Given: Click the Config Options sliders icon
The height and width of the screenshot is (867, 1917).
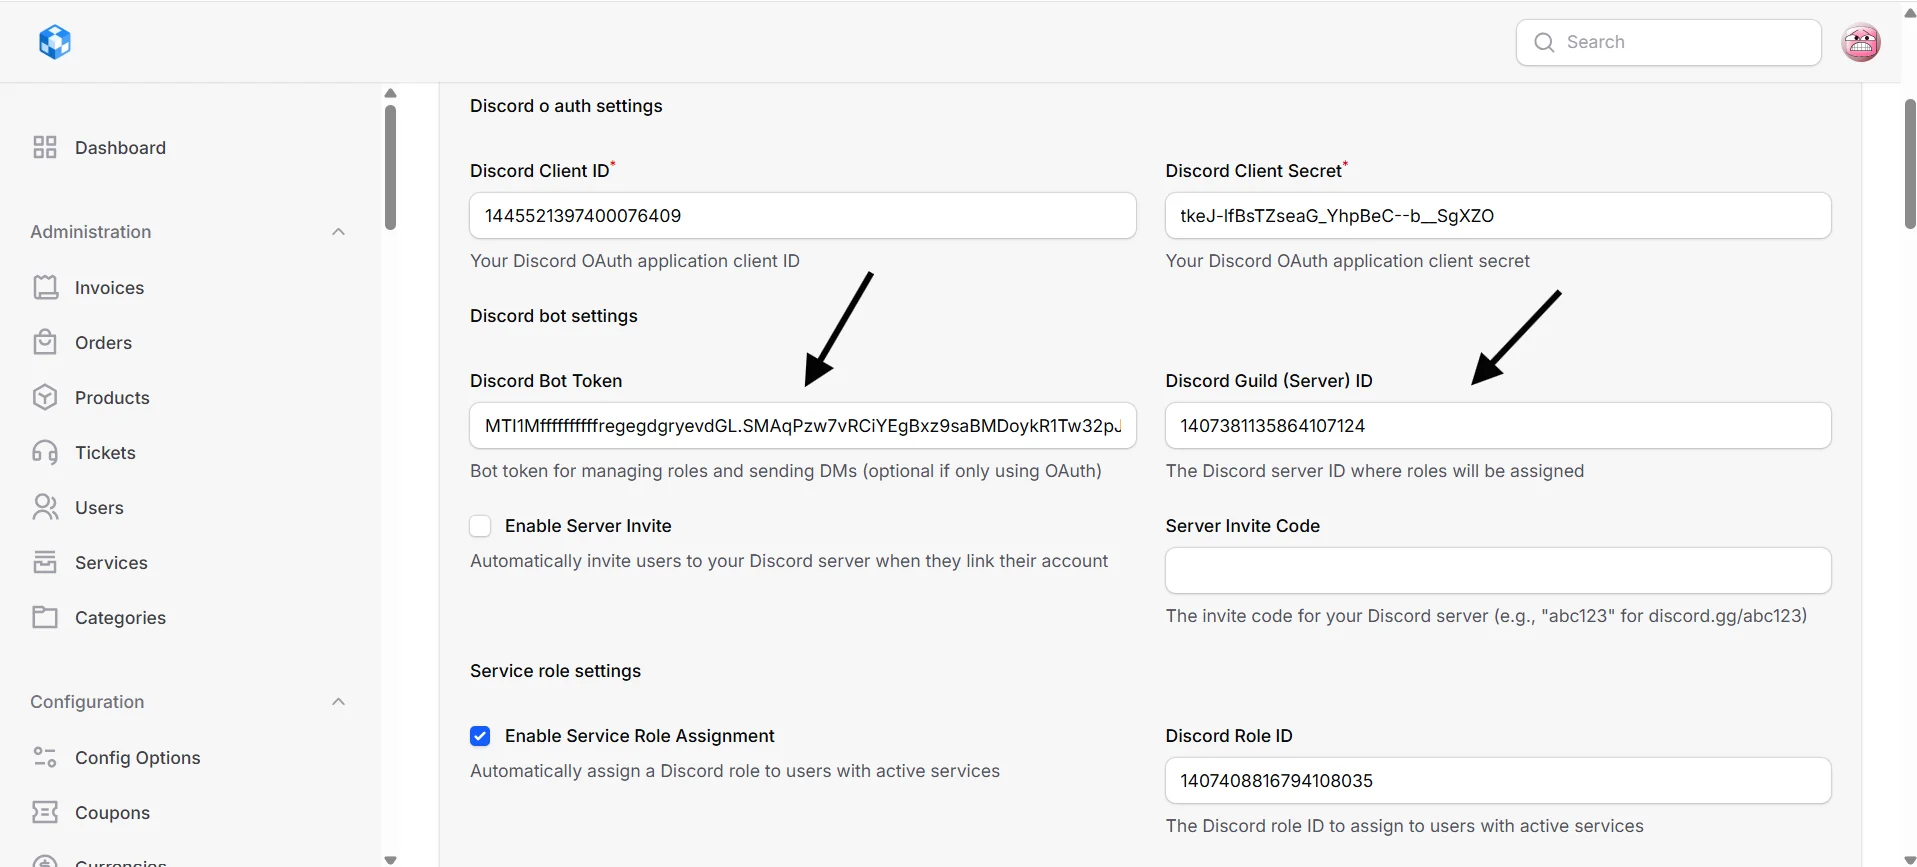Looking at the screenshot, I should coord(45,757).
